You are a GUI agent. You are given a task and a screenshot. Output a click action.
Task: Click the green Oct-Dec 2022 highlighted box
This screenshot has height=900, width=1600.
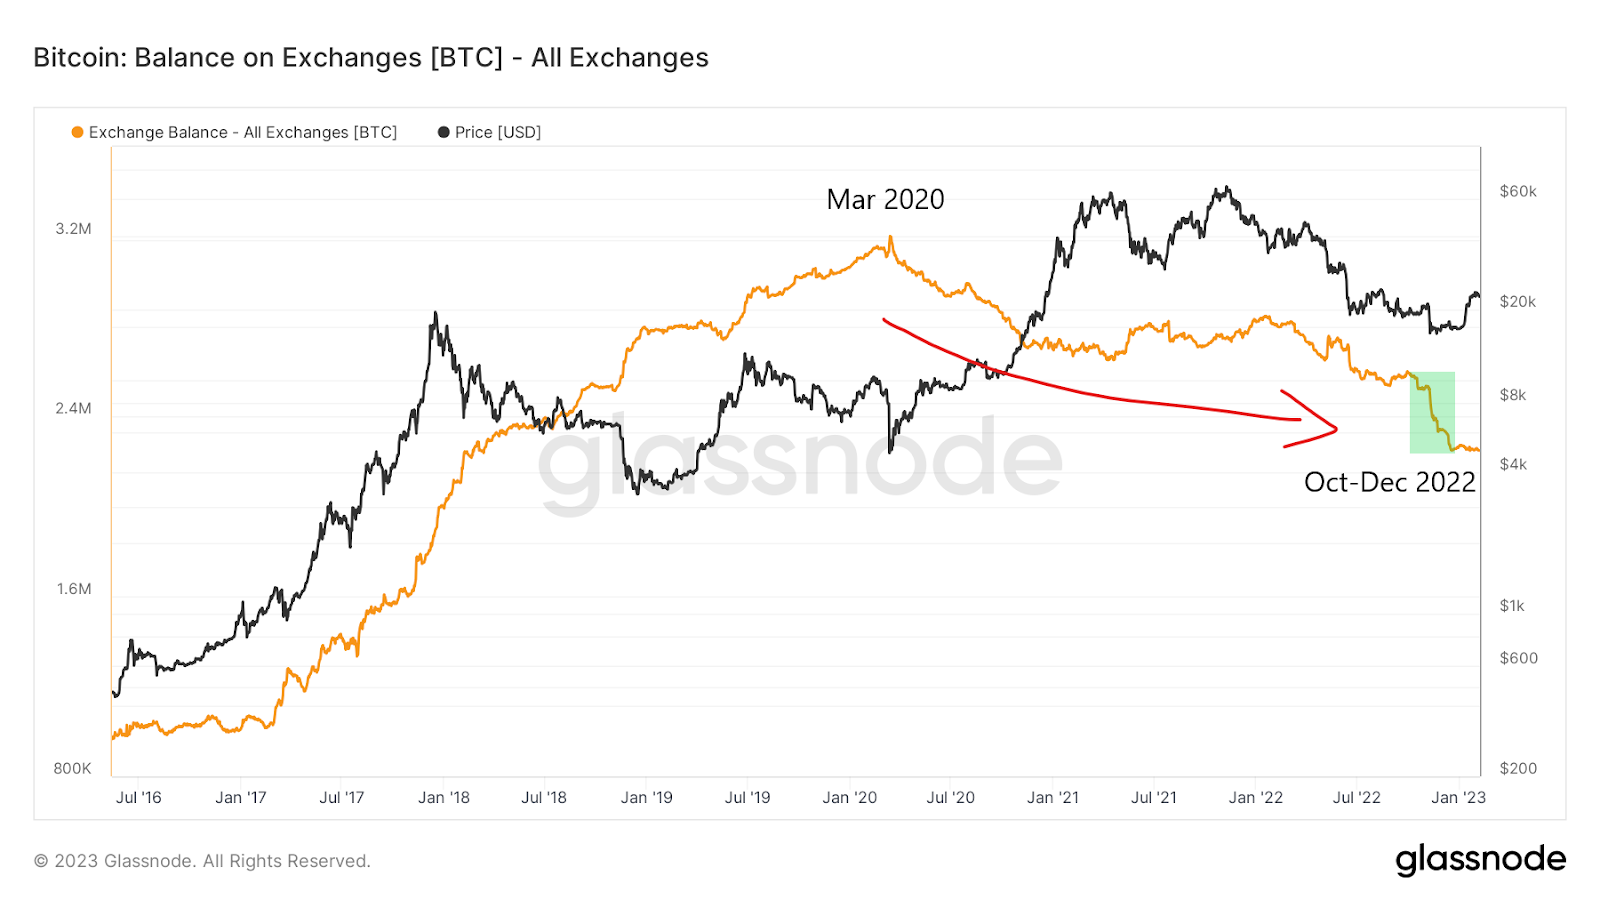1432,412
